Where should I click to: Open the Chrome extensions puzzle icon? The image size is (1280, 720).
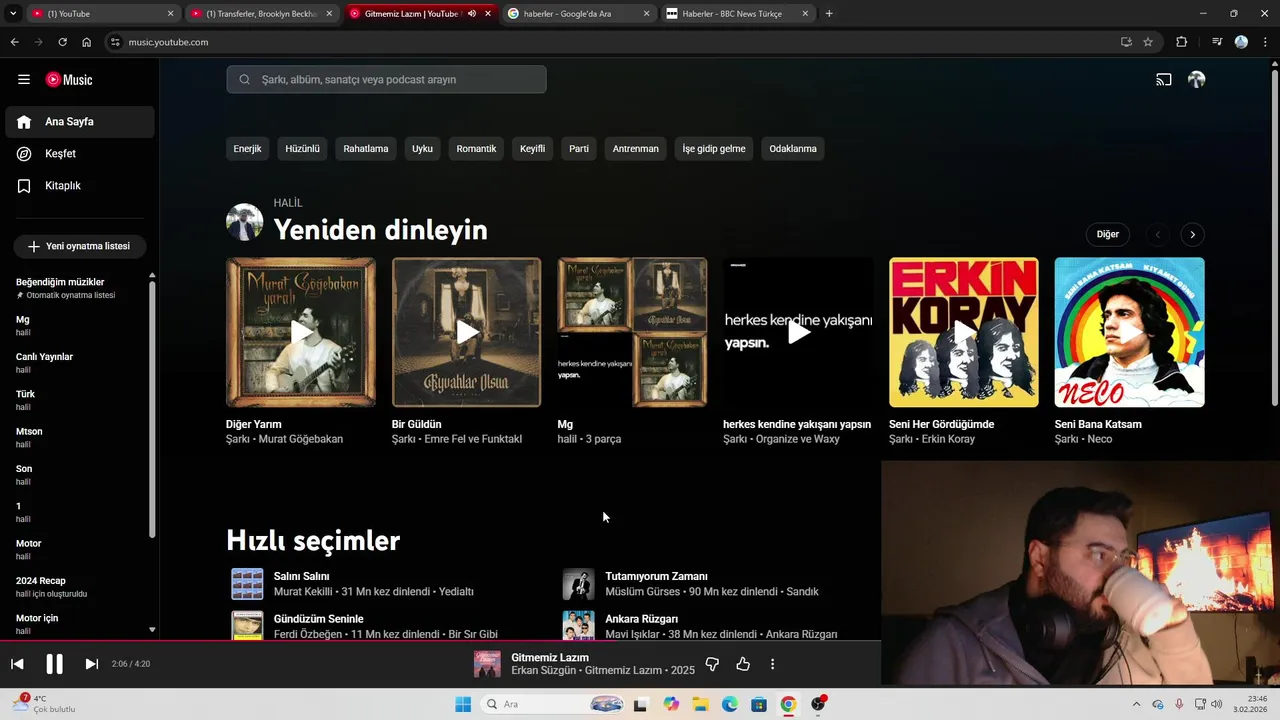click(1182, 42)
